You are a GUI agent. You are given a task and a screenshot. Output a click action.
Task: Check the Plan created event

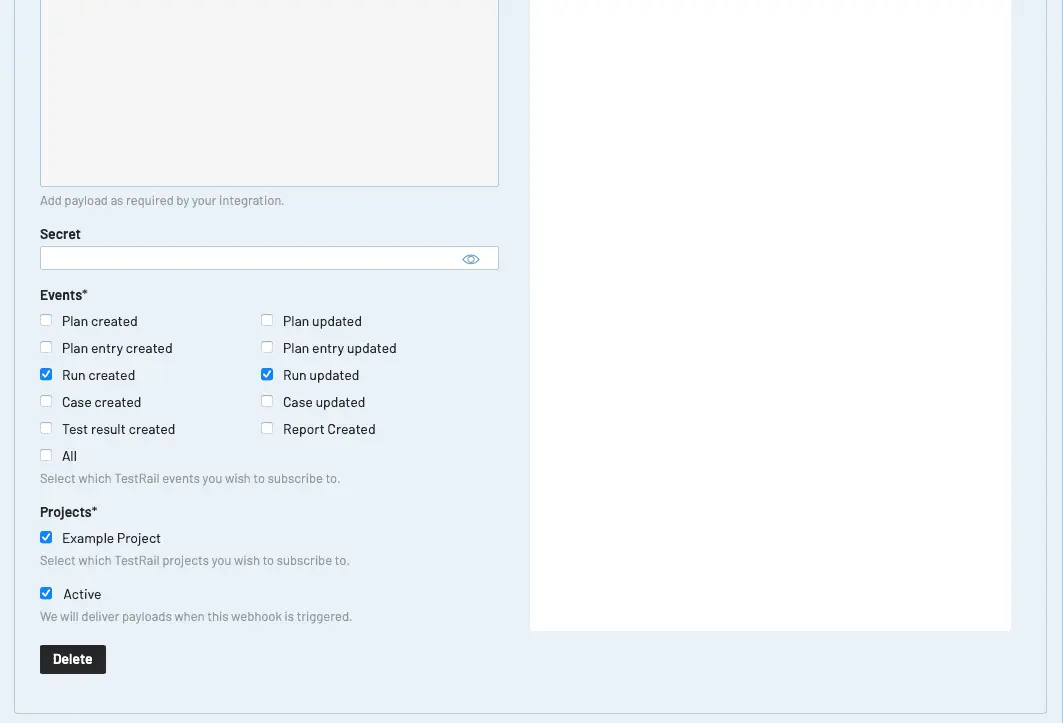click(x=46, y=320)
